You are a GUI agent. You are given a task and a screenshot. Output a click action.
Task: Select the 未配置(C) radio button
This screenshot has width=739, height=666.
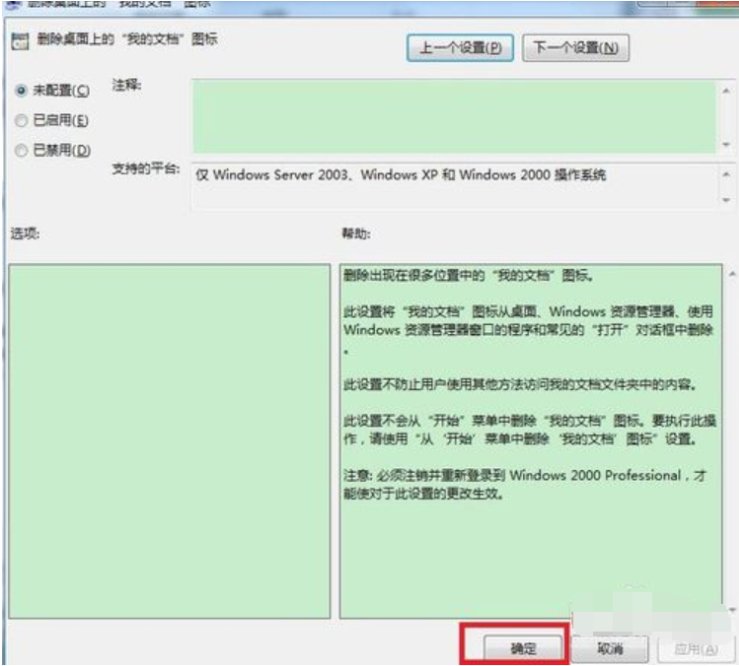pos(21,90)
